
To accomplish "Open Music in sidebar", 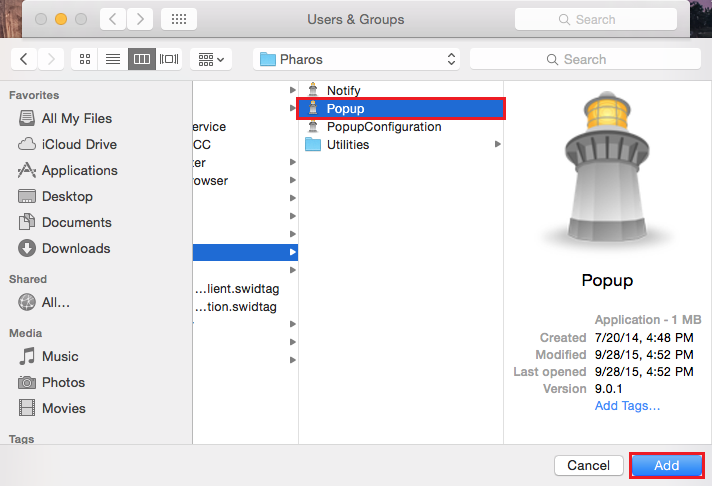I will [60, 356].
